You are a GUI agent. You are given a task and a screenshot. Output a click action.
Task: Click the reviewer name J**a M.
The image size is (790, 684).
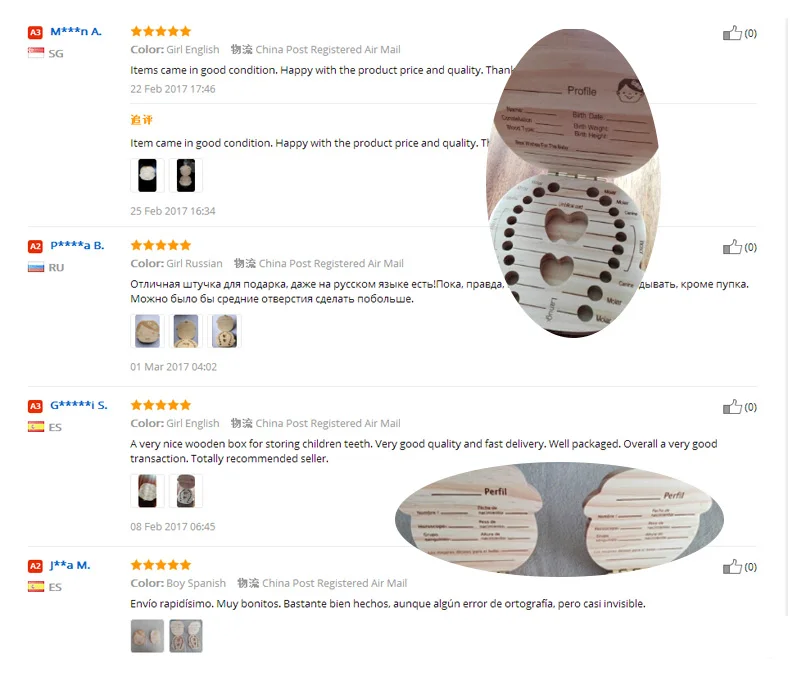pyautogui.click(x=70, y=565)
